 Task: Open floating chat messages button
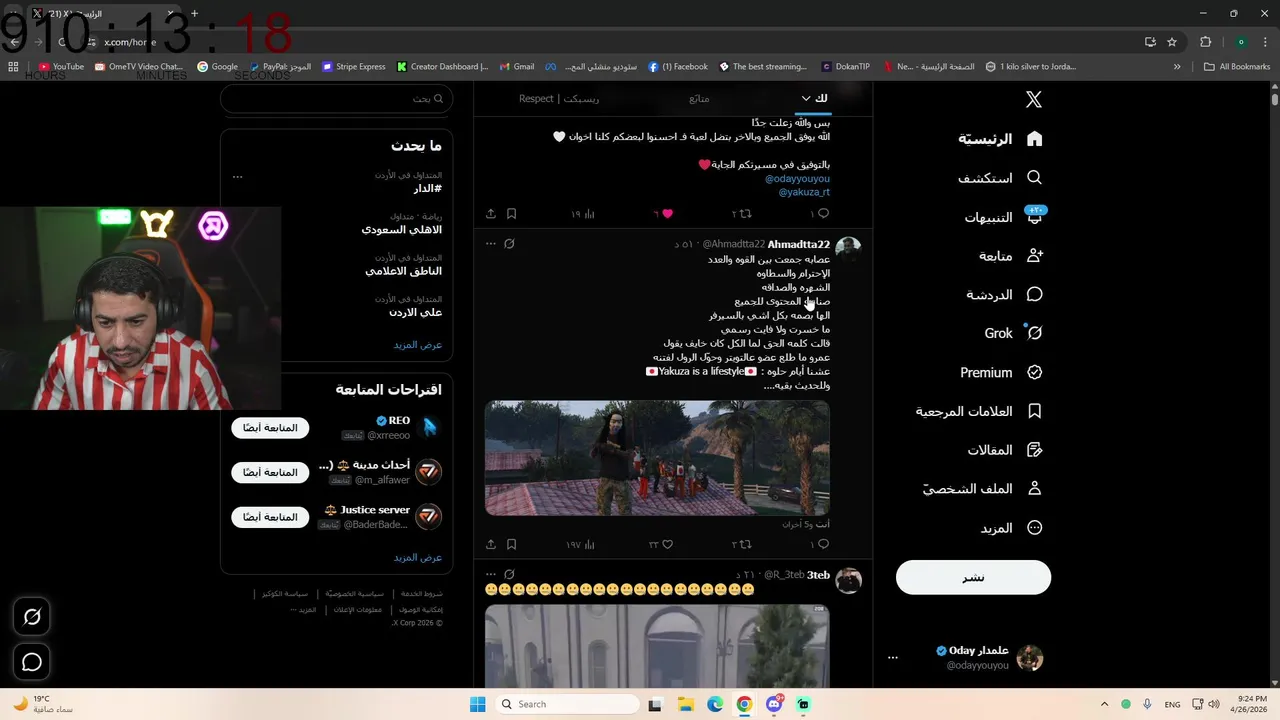pyautogui.click(x=32, y=662)
